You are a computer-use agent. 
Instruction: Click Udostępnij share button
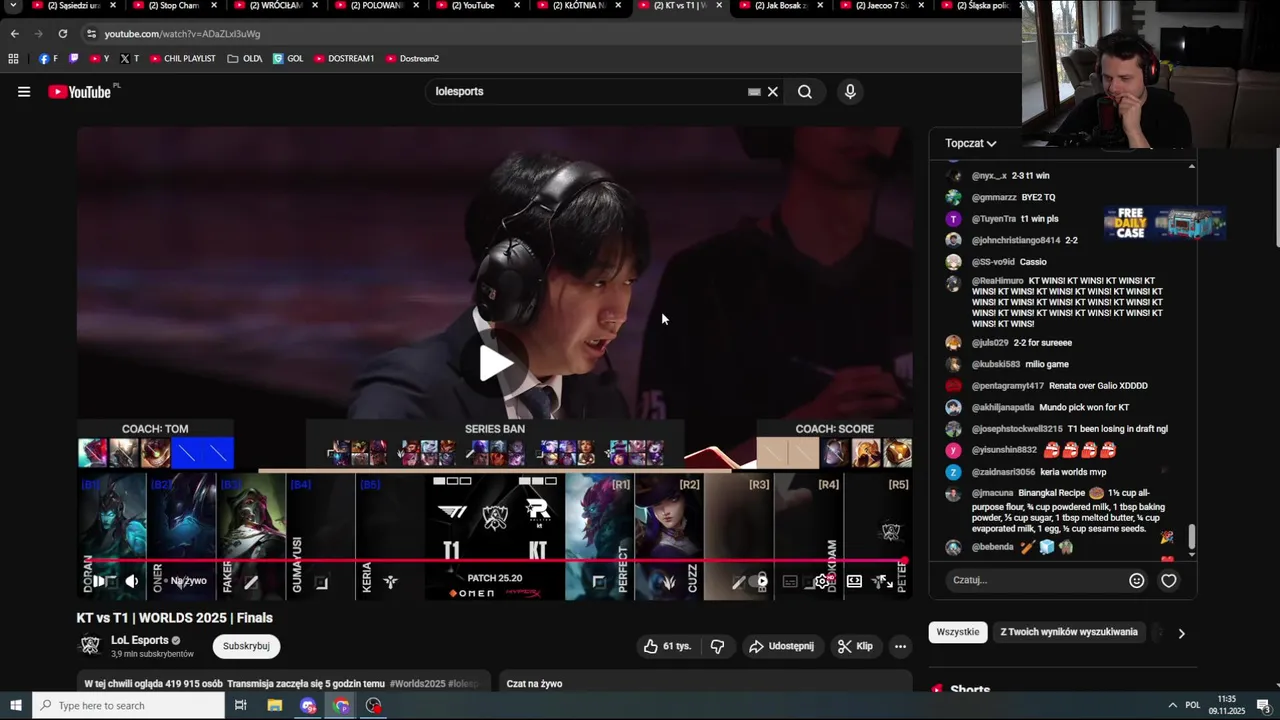(781, 646)
